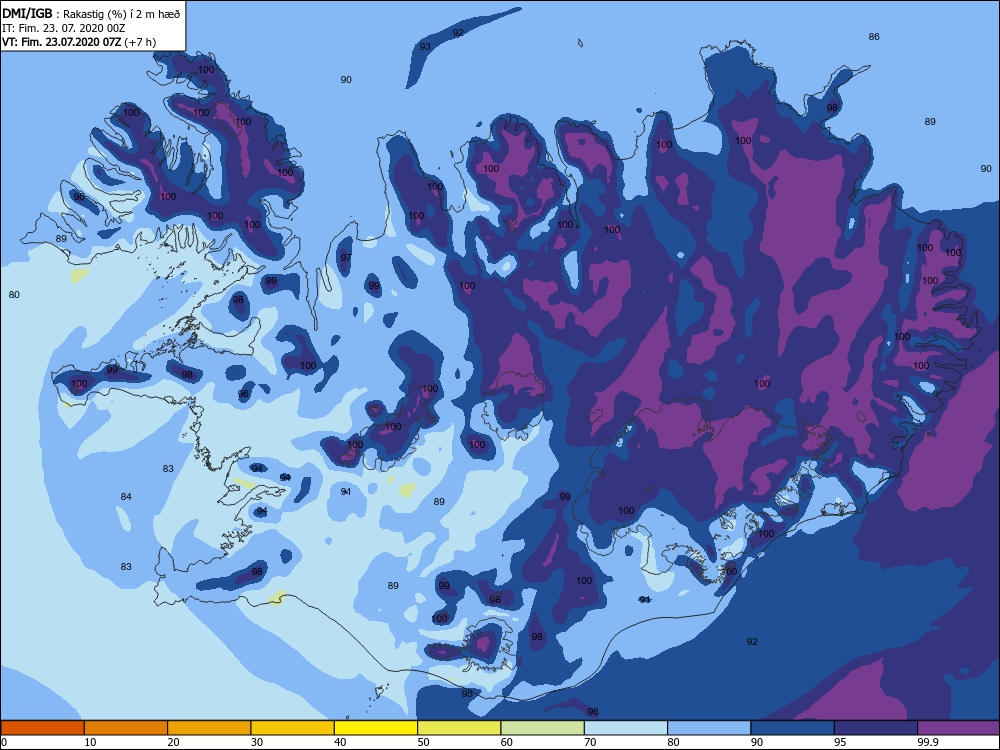
Task: Click the 80–90% sky blue legend swatch
Action: point(709,728)
